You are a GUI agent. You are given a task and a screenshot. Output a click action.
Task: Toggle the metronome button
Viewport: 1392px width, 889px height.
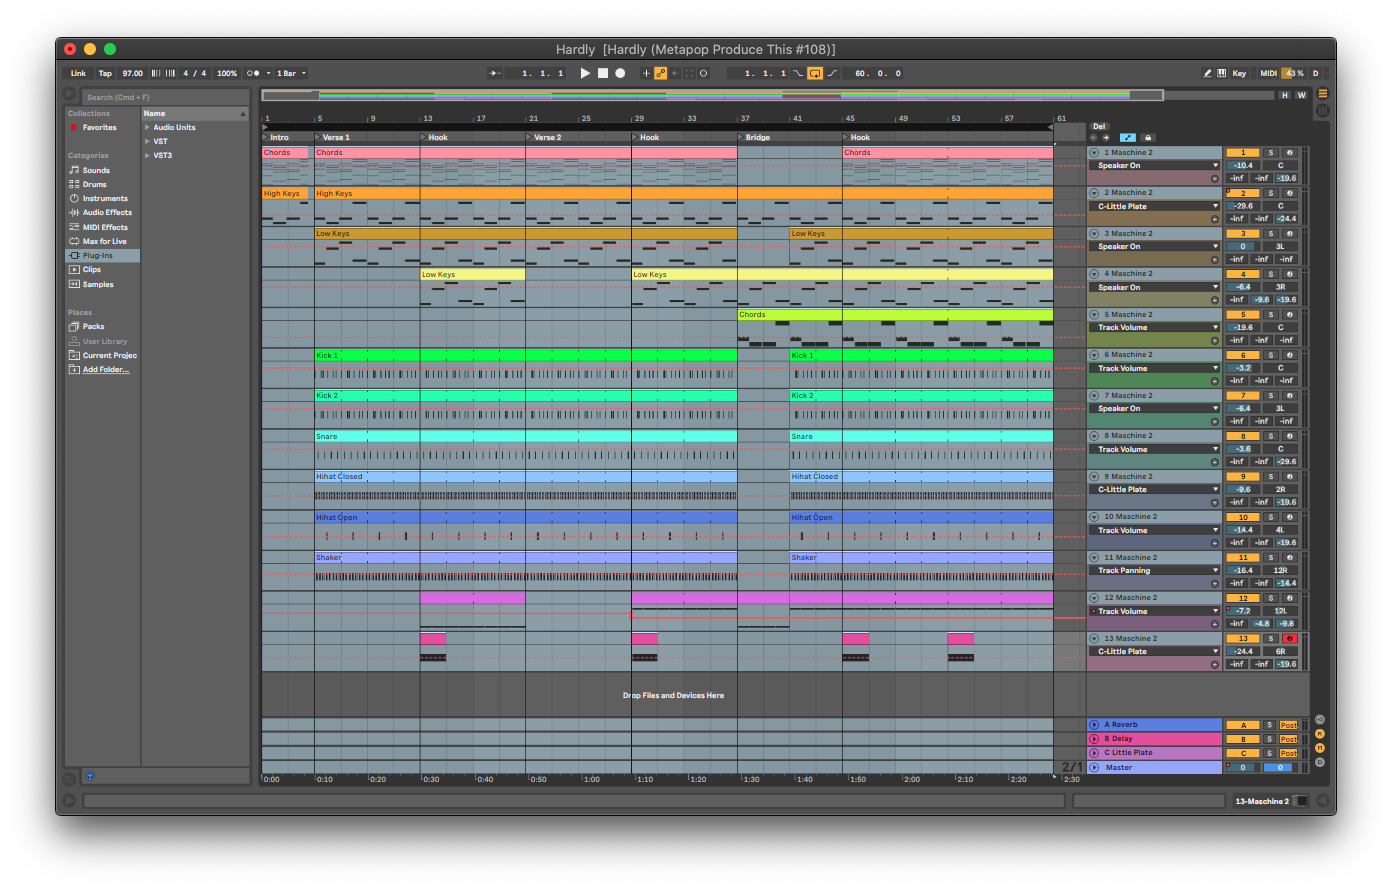(254, 73)
